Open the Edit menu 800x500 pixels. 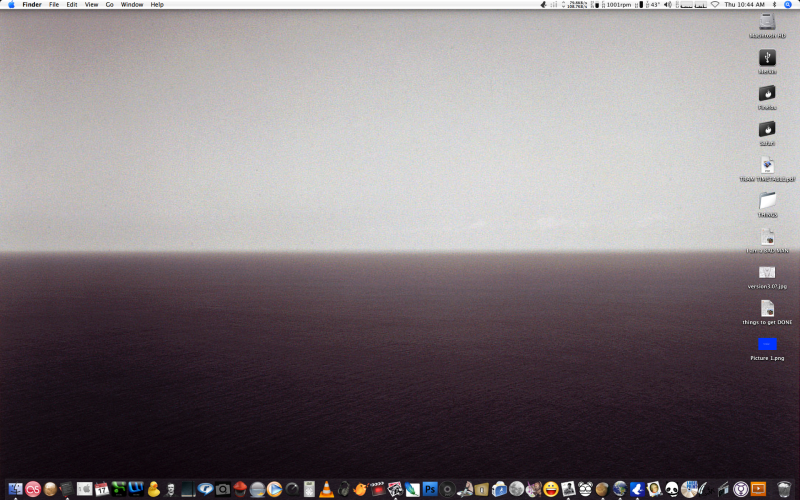(x=72, y=5)
